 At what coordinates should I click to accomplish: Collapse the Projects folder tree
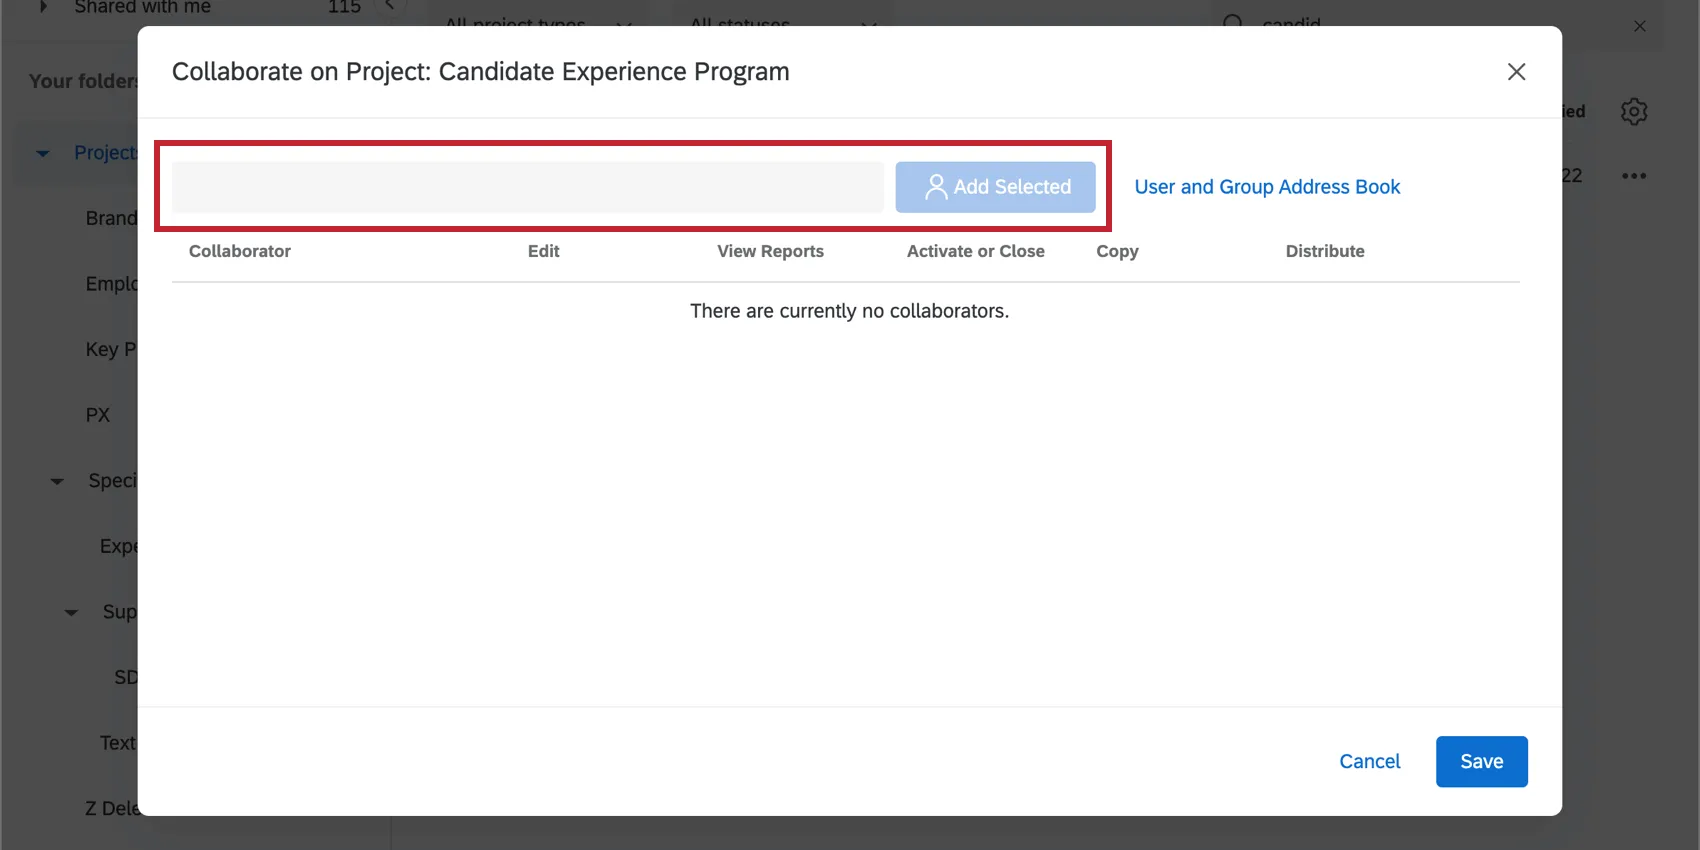[x=42, y=152]
